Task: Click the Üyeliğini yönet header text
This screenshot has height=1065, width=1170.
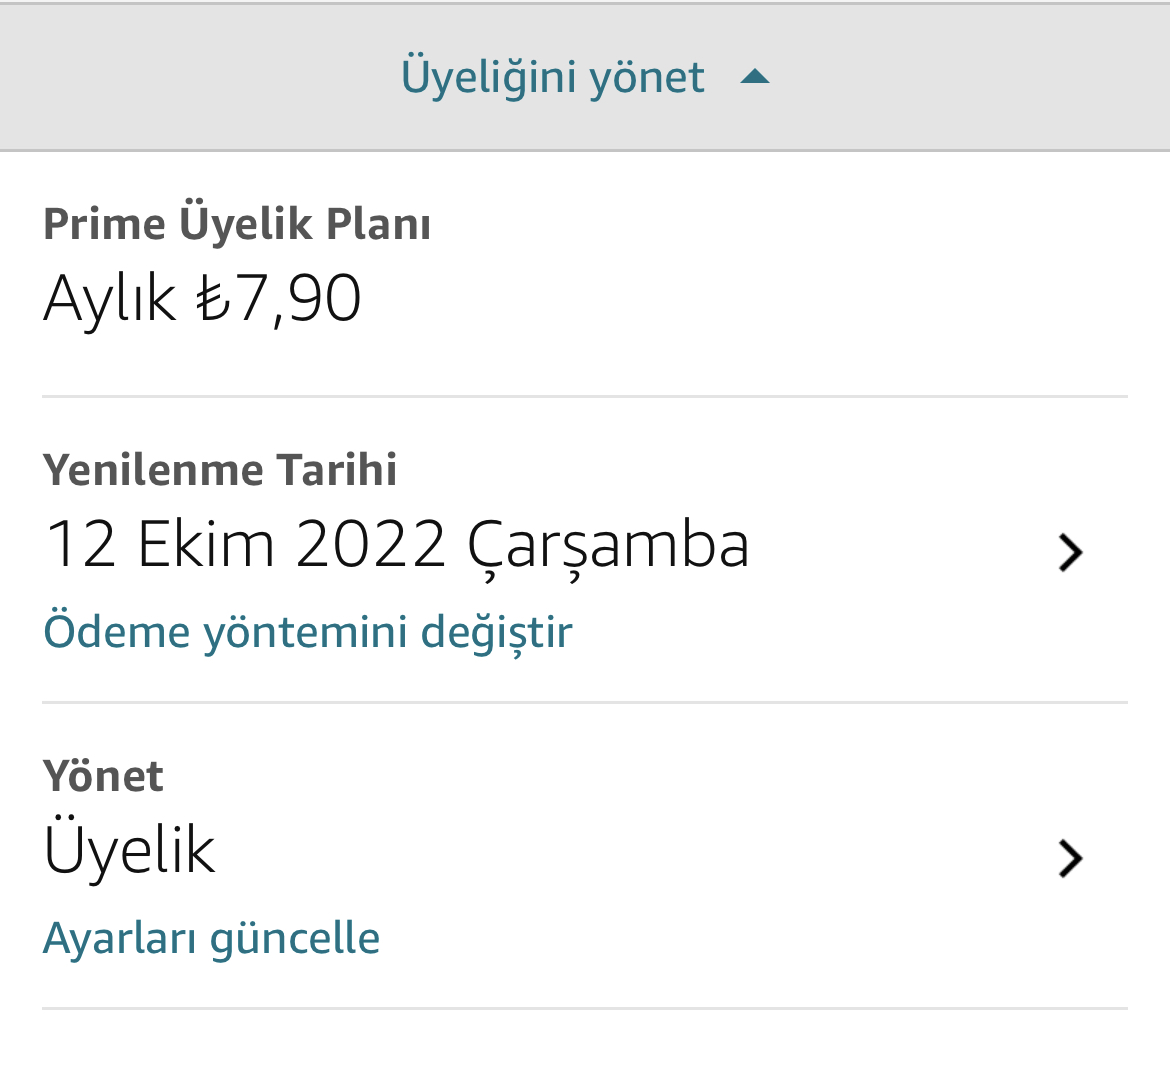Action: pyautogui.click(x=552, y=77)
